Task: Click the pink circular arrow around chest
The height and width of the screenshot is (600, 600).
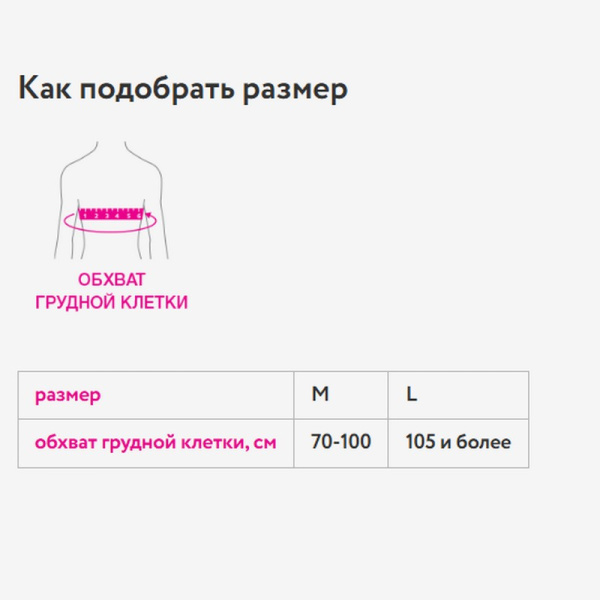Action: pos(110,222)
